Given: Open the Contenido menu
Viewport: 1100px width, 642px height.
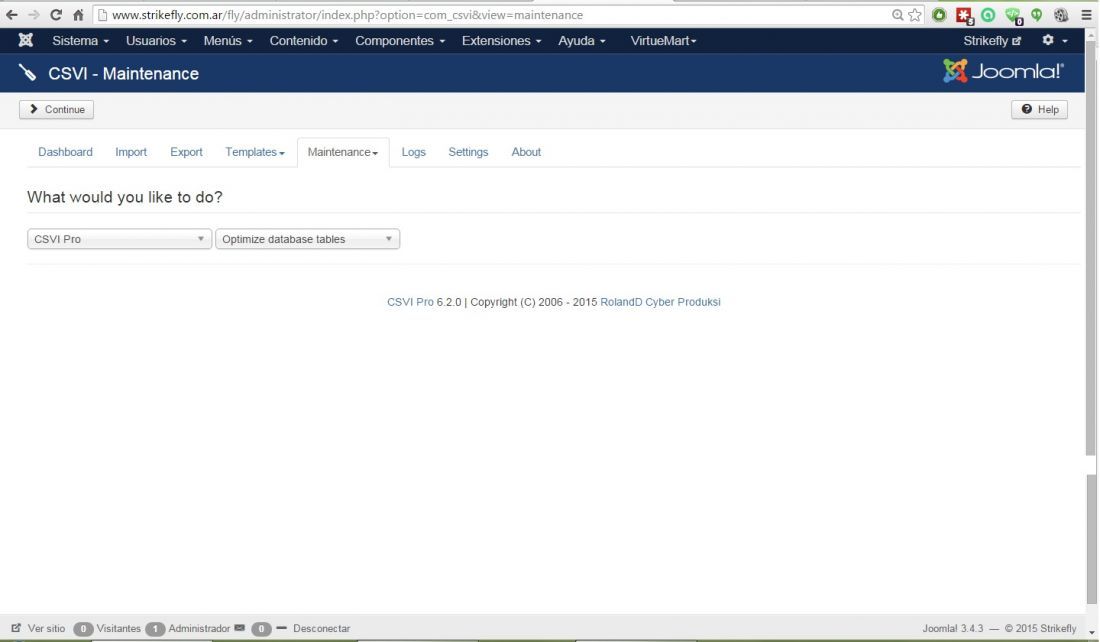Looking at the screenshot, I should tap(304, 41).
